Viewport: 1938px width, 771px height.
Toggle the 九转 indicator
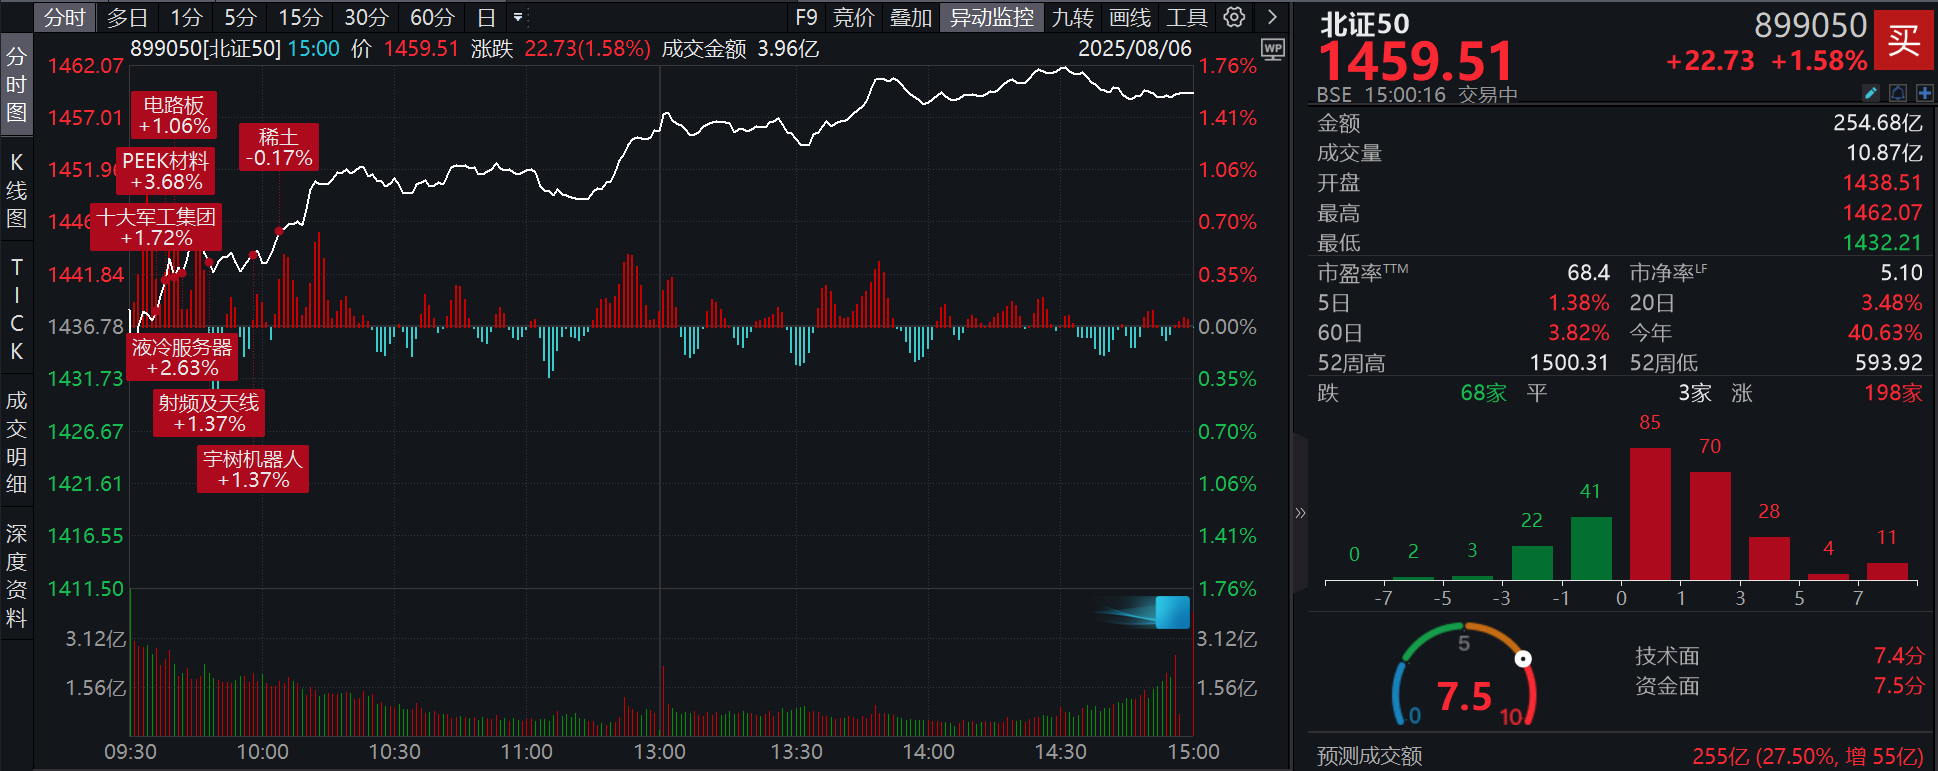pos(1073,17)
